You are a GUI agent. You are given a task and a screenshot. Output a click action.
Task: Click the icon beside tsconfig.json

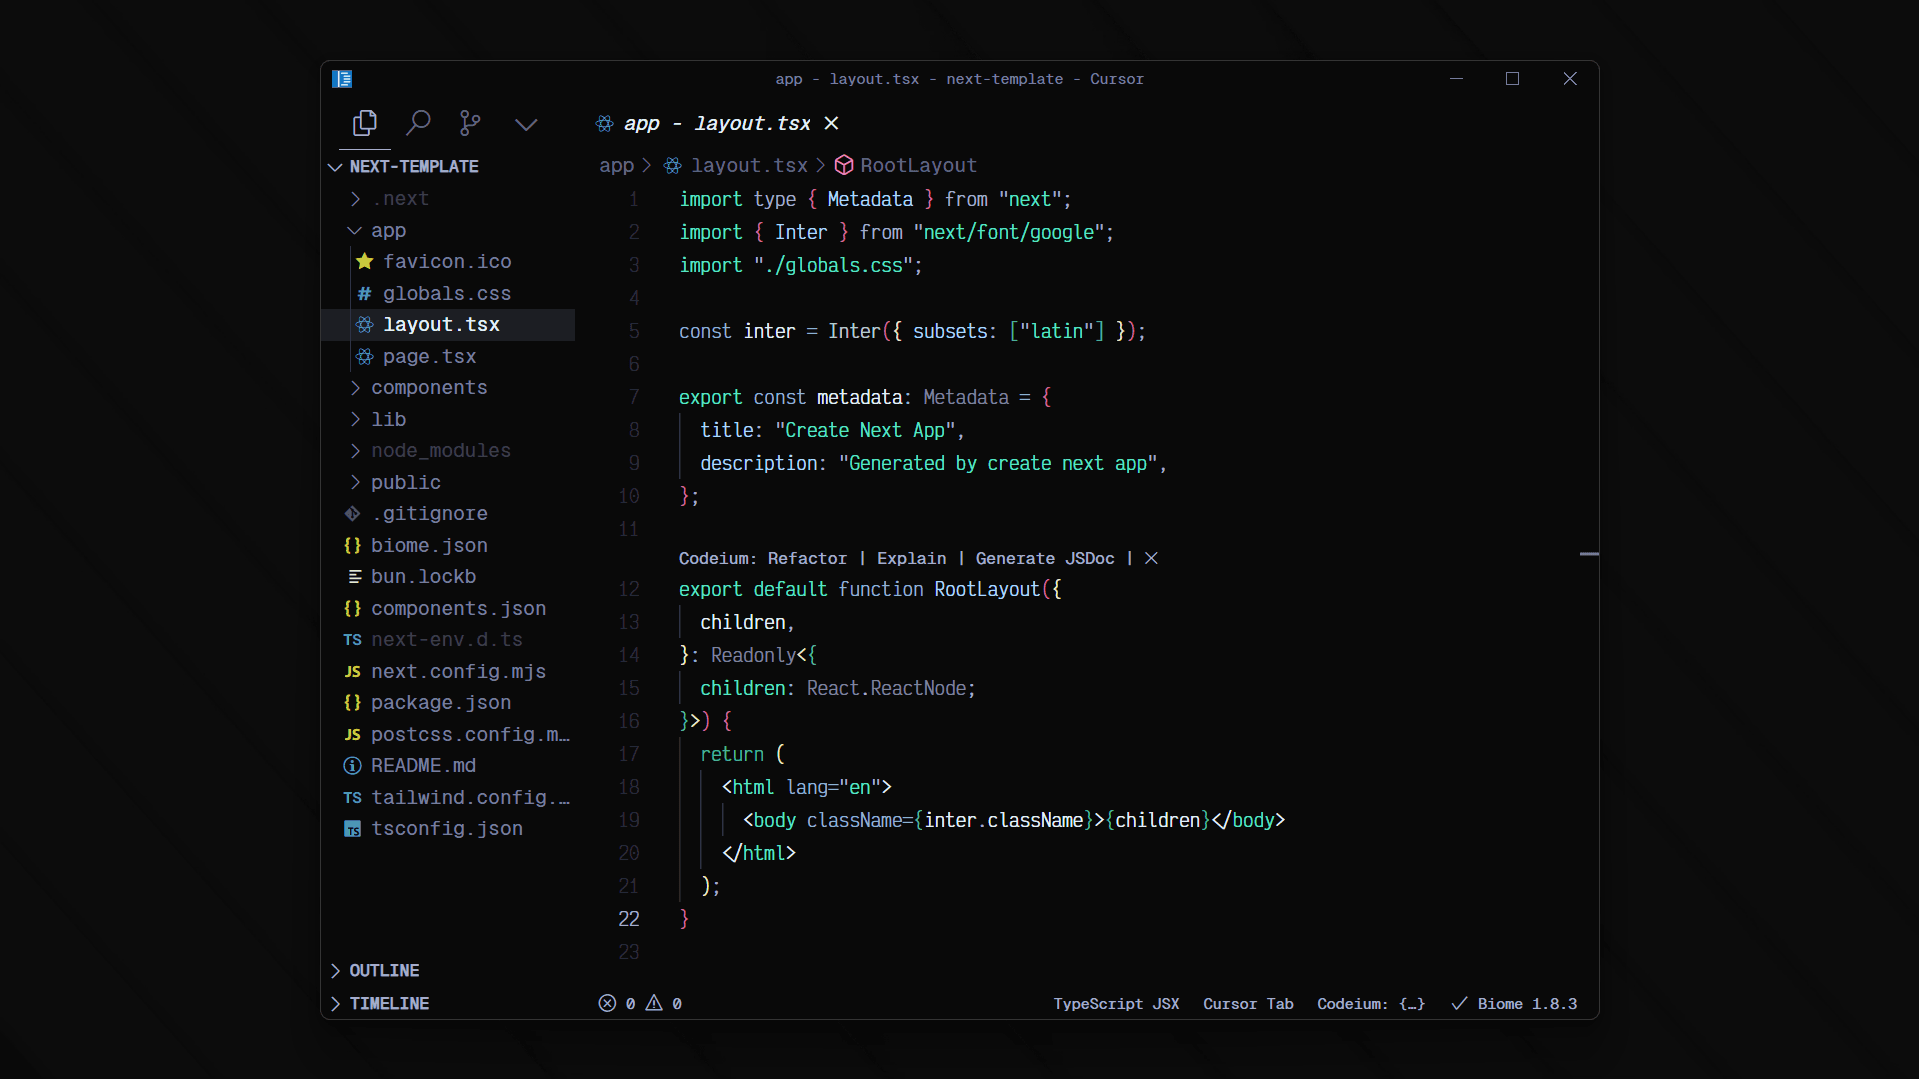click(x=352, y=829)
